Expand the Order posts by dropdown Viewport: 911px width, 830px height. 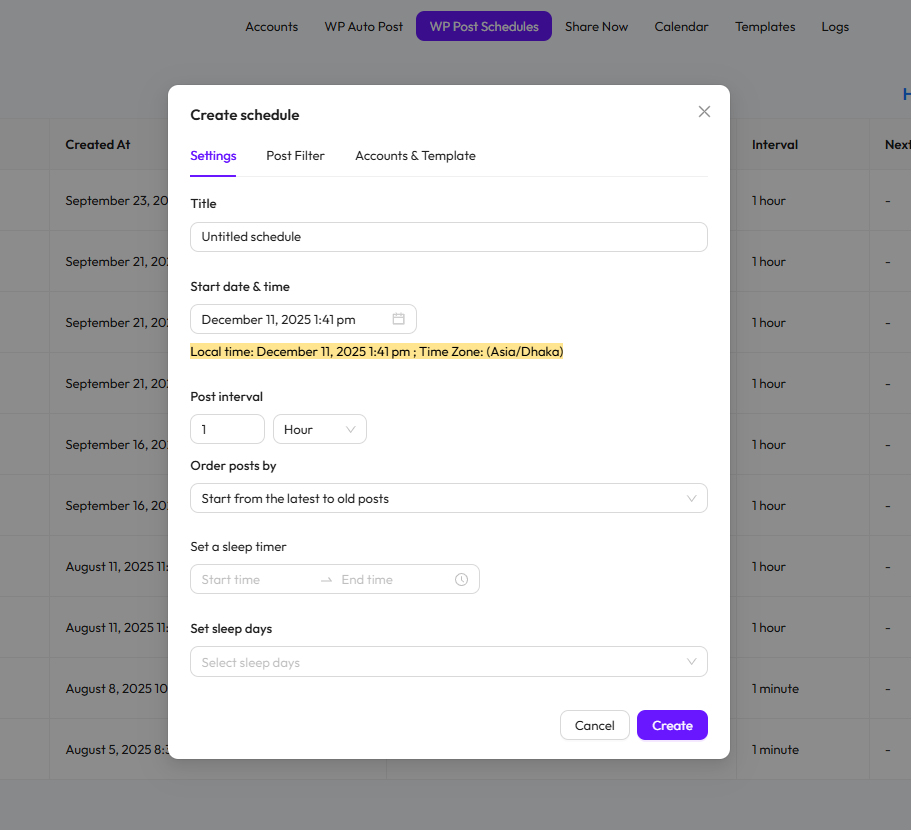pos(448,498)
